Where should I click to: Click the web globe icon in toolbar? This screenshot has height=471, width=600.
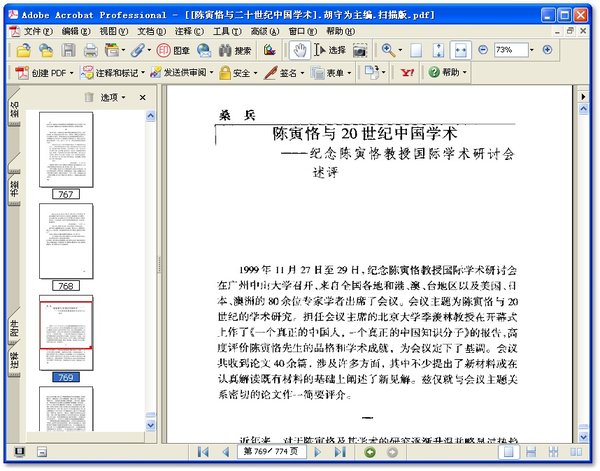(204, 50)
